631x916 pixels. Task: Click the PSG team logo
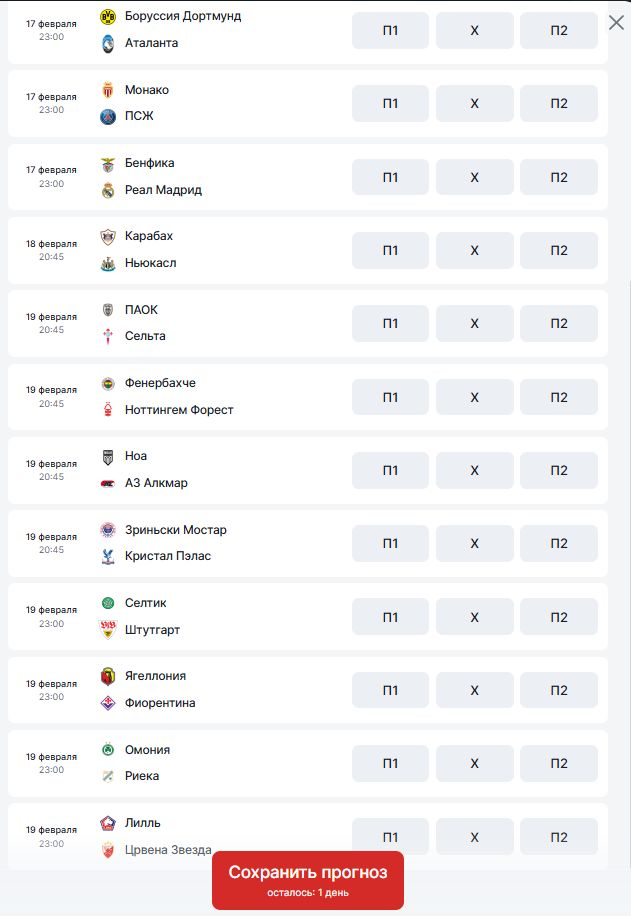[x=108, y=116]
